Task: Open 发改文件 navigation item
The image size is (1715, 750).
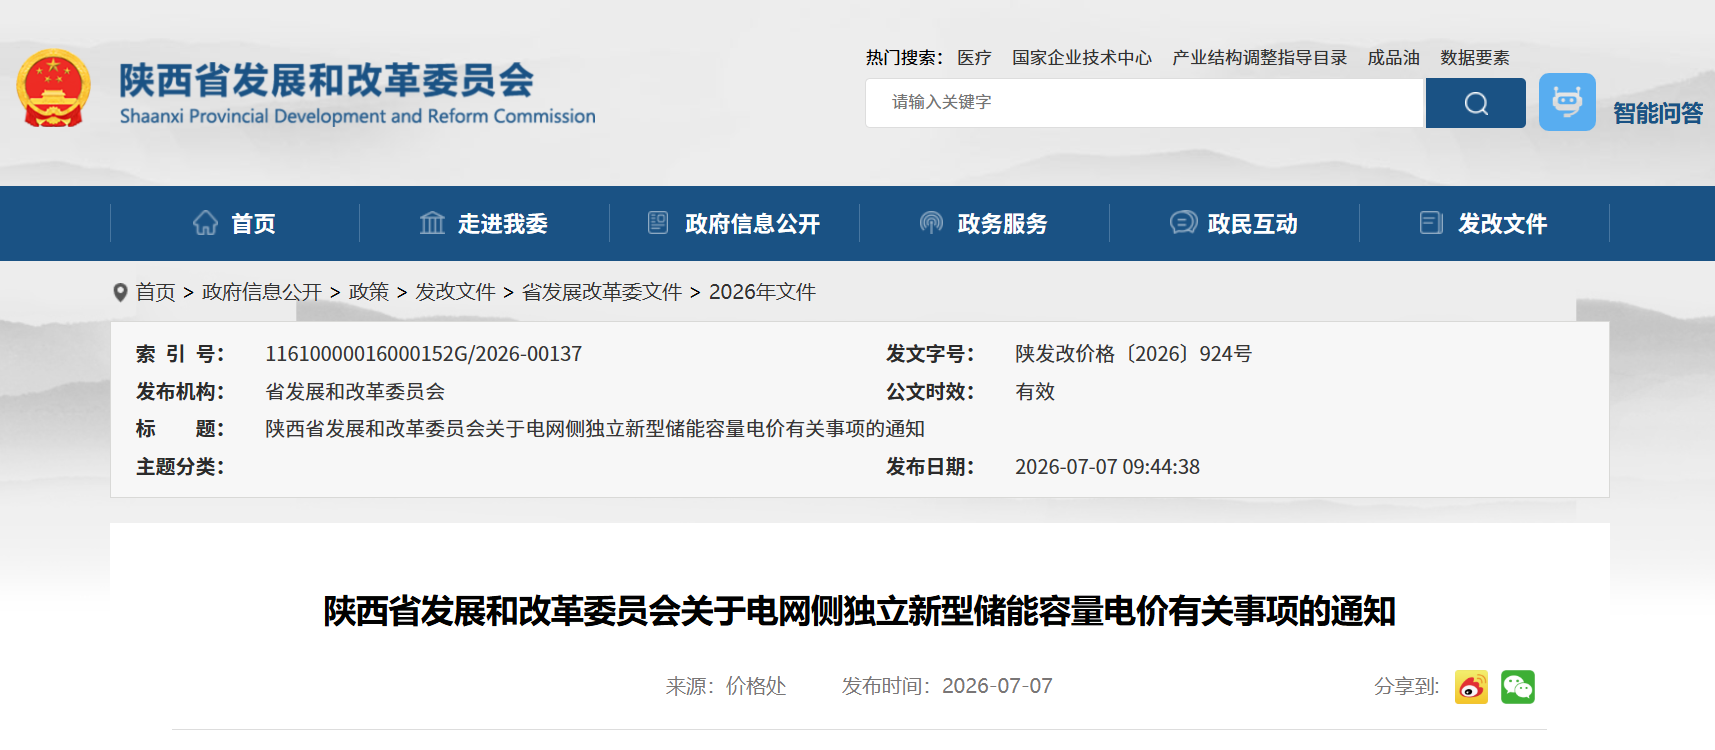Action: pos(1502,224)
